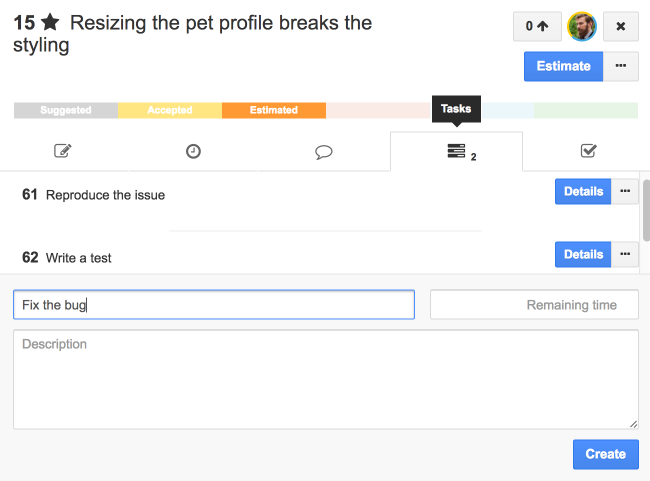Click the Accepted stage in progress bar

pos(170,110)
